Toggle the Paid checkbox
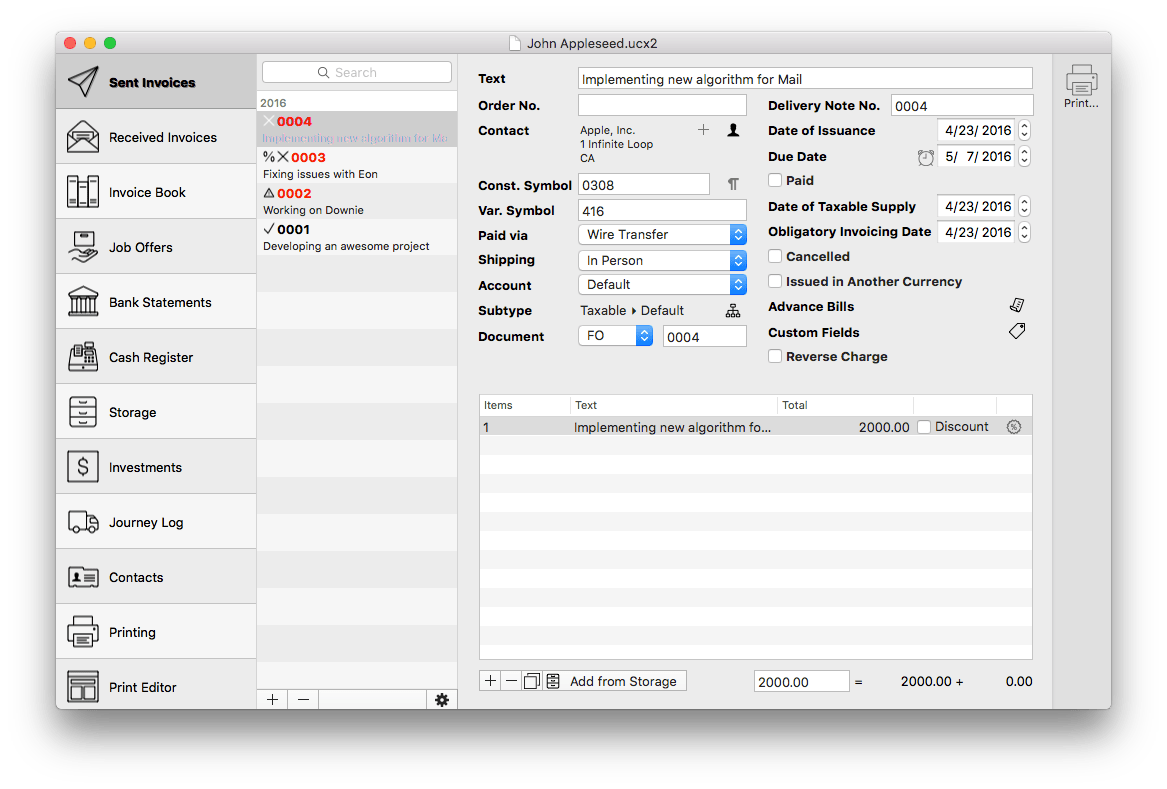The width and height of the screenshot is (1167, 789). 775,181
